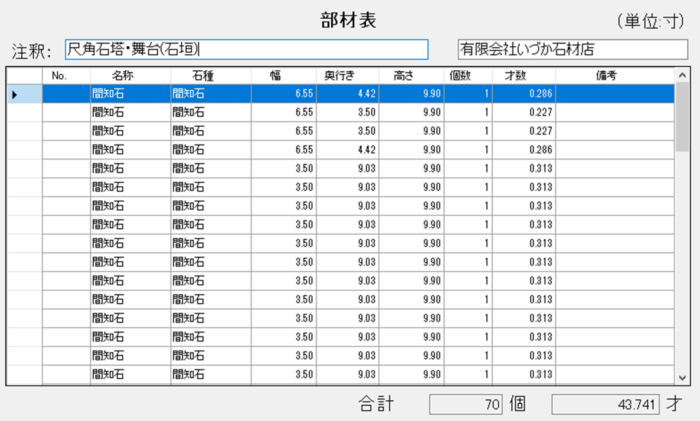Image resolution: width=700 pixels, height=421 pixels.
Task: Select the 名称 cell in the highlighted row
Action: [x=130, y=94]
